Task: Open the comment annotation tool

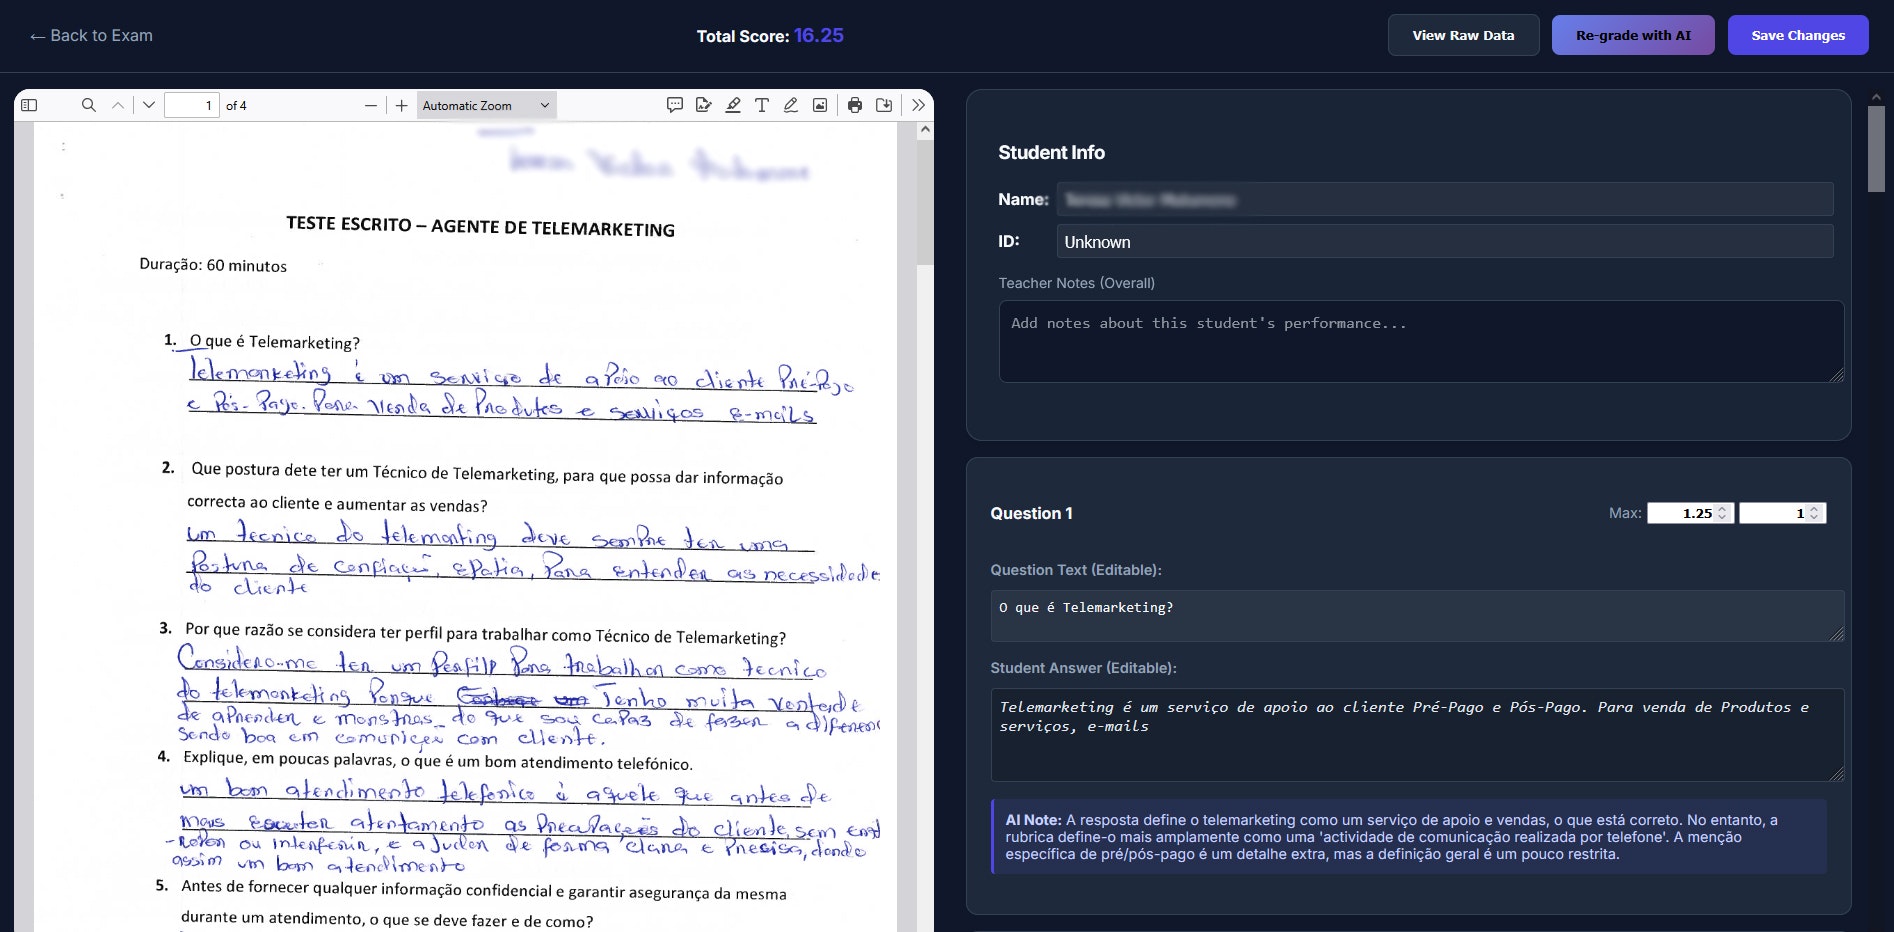Action: [x=675, y=104]
